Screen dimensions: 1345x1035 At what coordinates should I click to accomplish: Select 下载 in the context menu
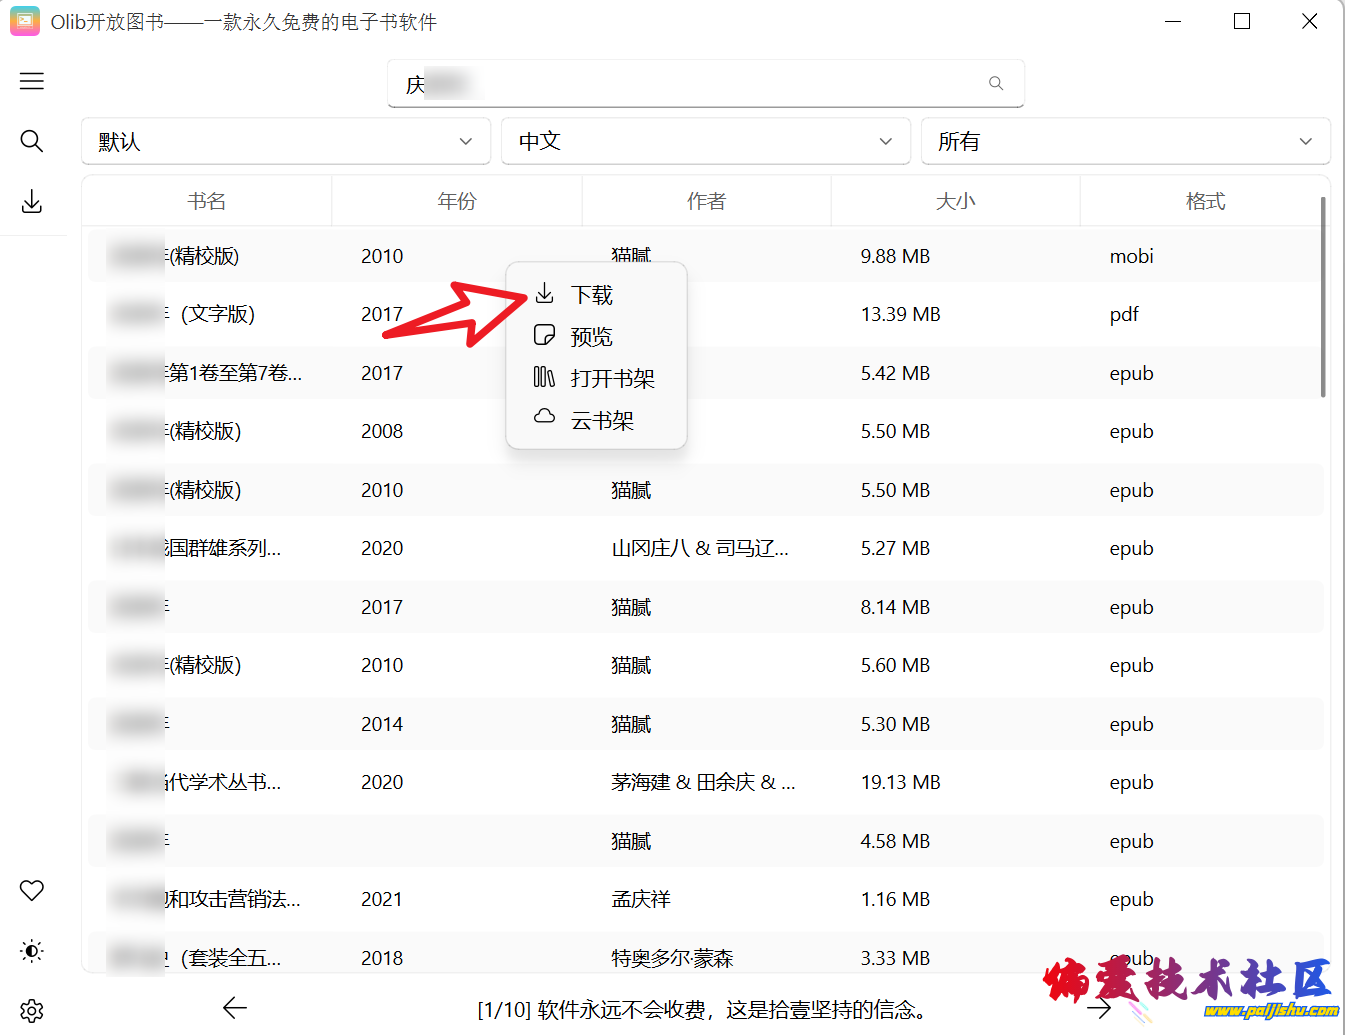(x=592, y=295)
